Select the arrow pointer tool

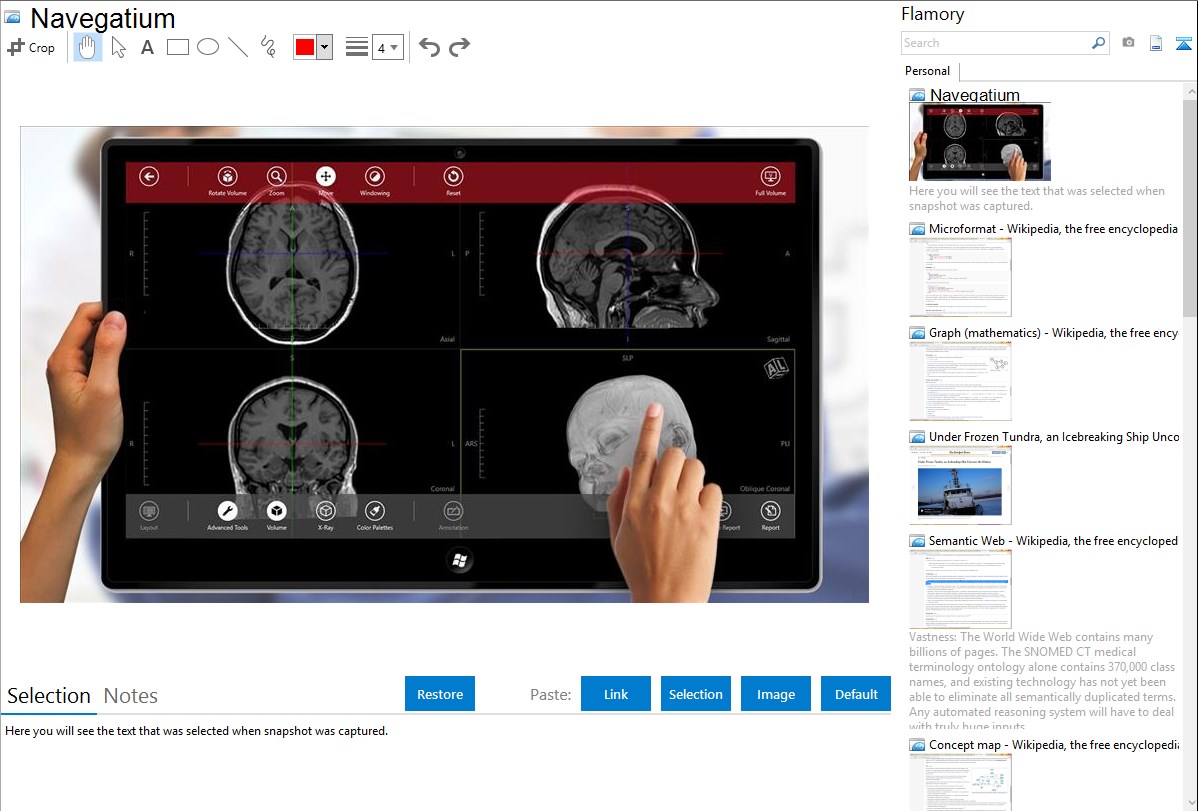coord(118,47)
